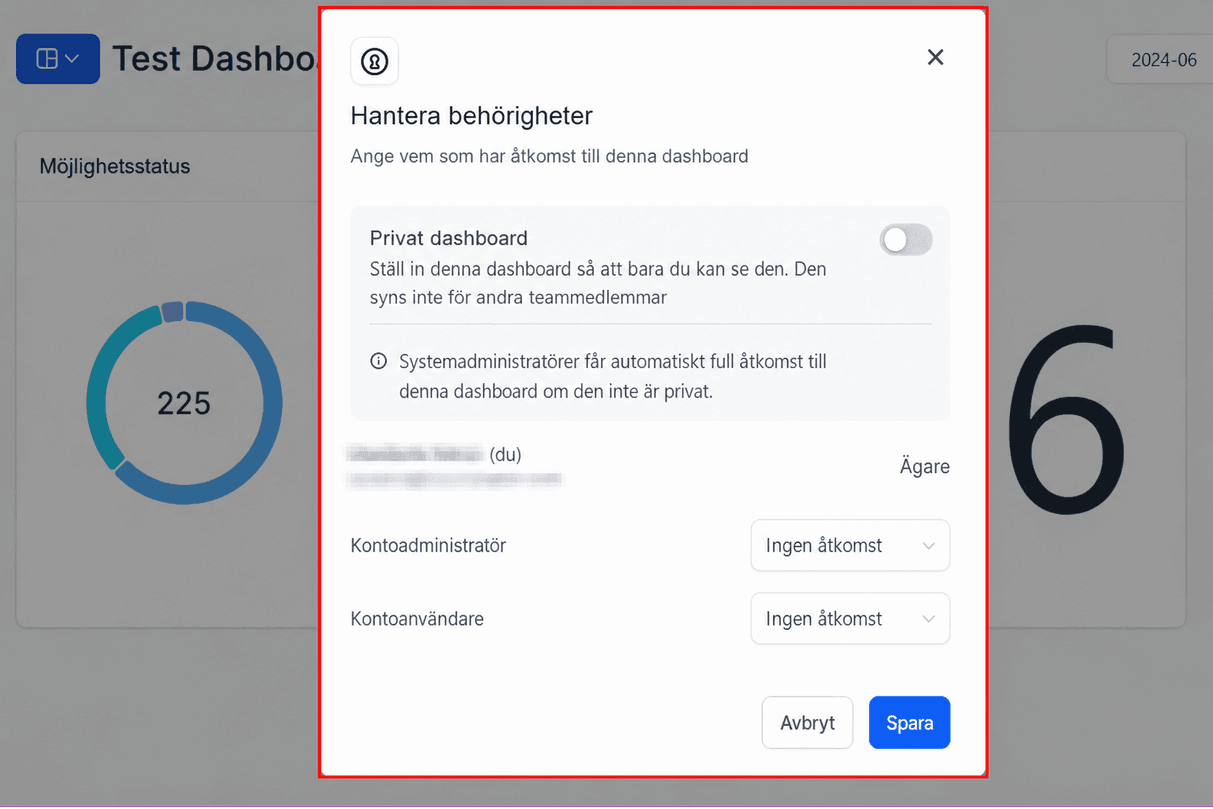The width and height of the screenshot is (1213, 809).
Task: Click the Möjlighetsstatus widget title
Action: pyautogui.click(x=115, y=166)
